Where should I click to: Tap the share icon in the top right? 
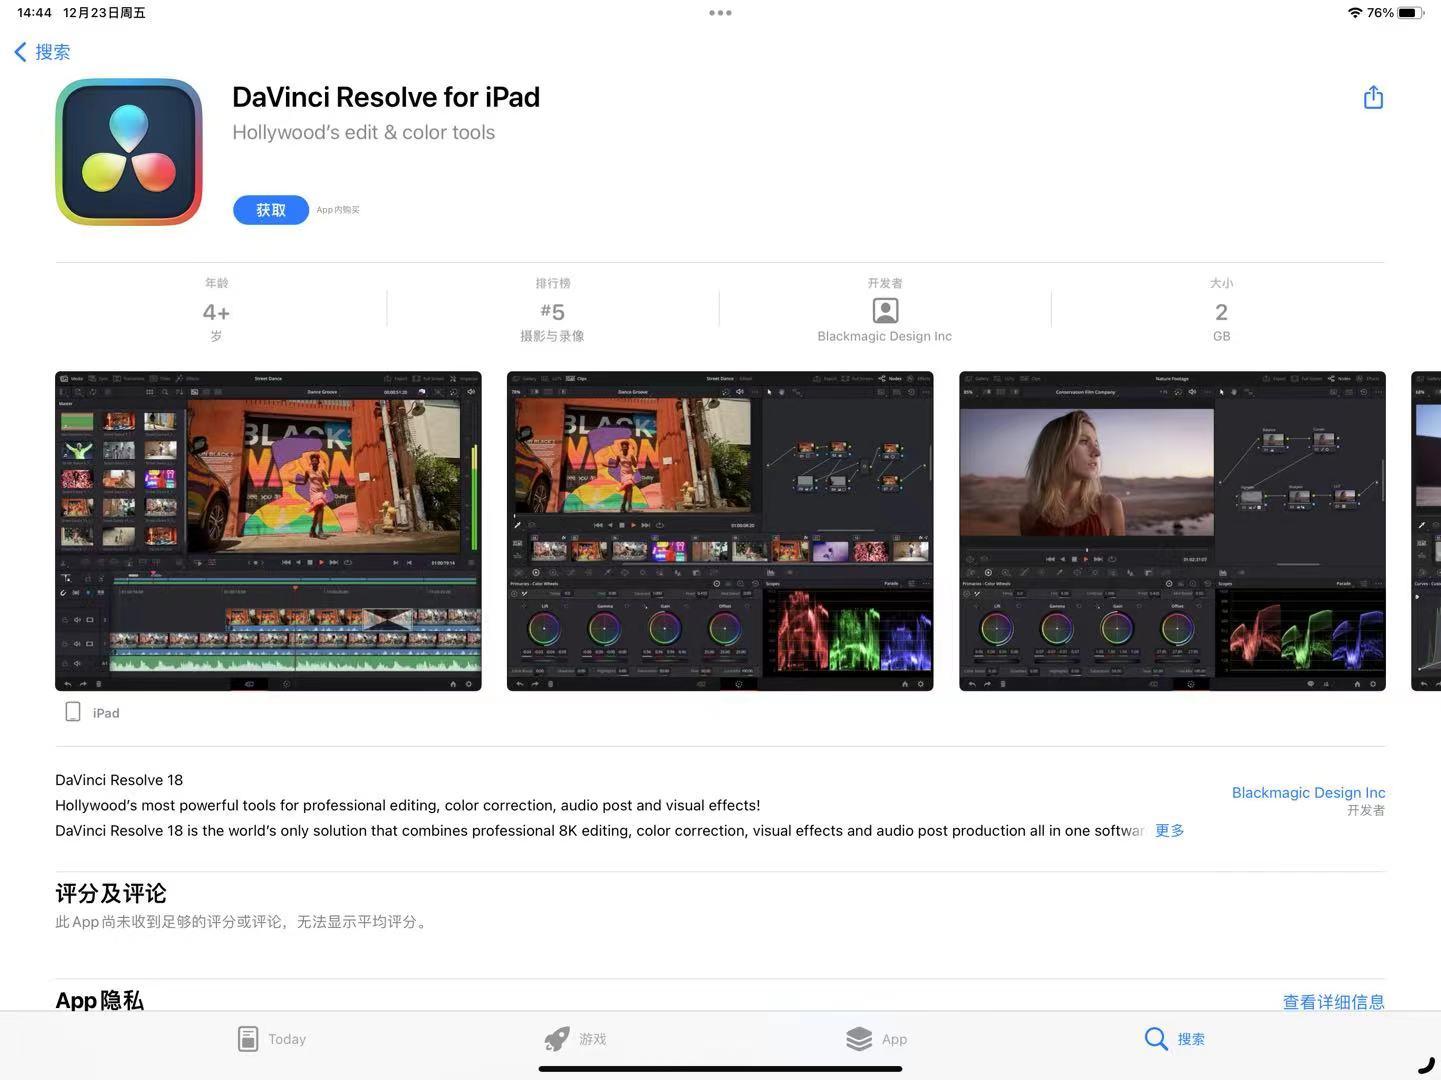[1372, 97]
